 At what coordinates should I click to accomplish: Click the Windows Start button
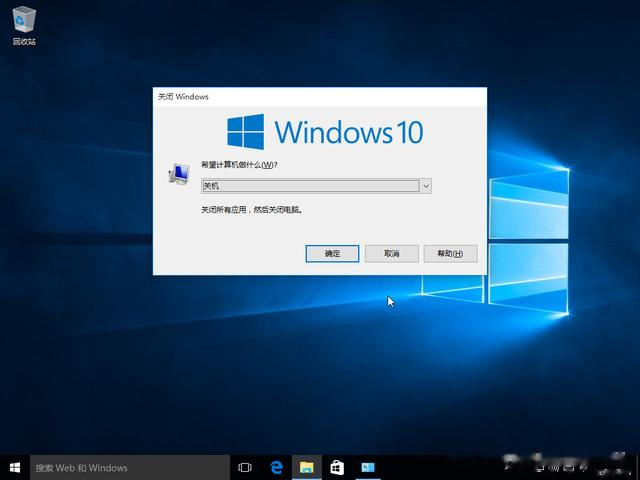15,468
